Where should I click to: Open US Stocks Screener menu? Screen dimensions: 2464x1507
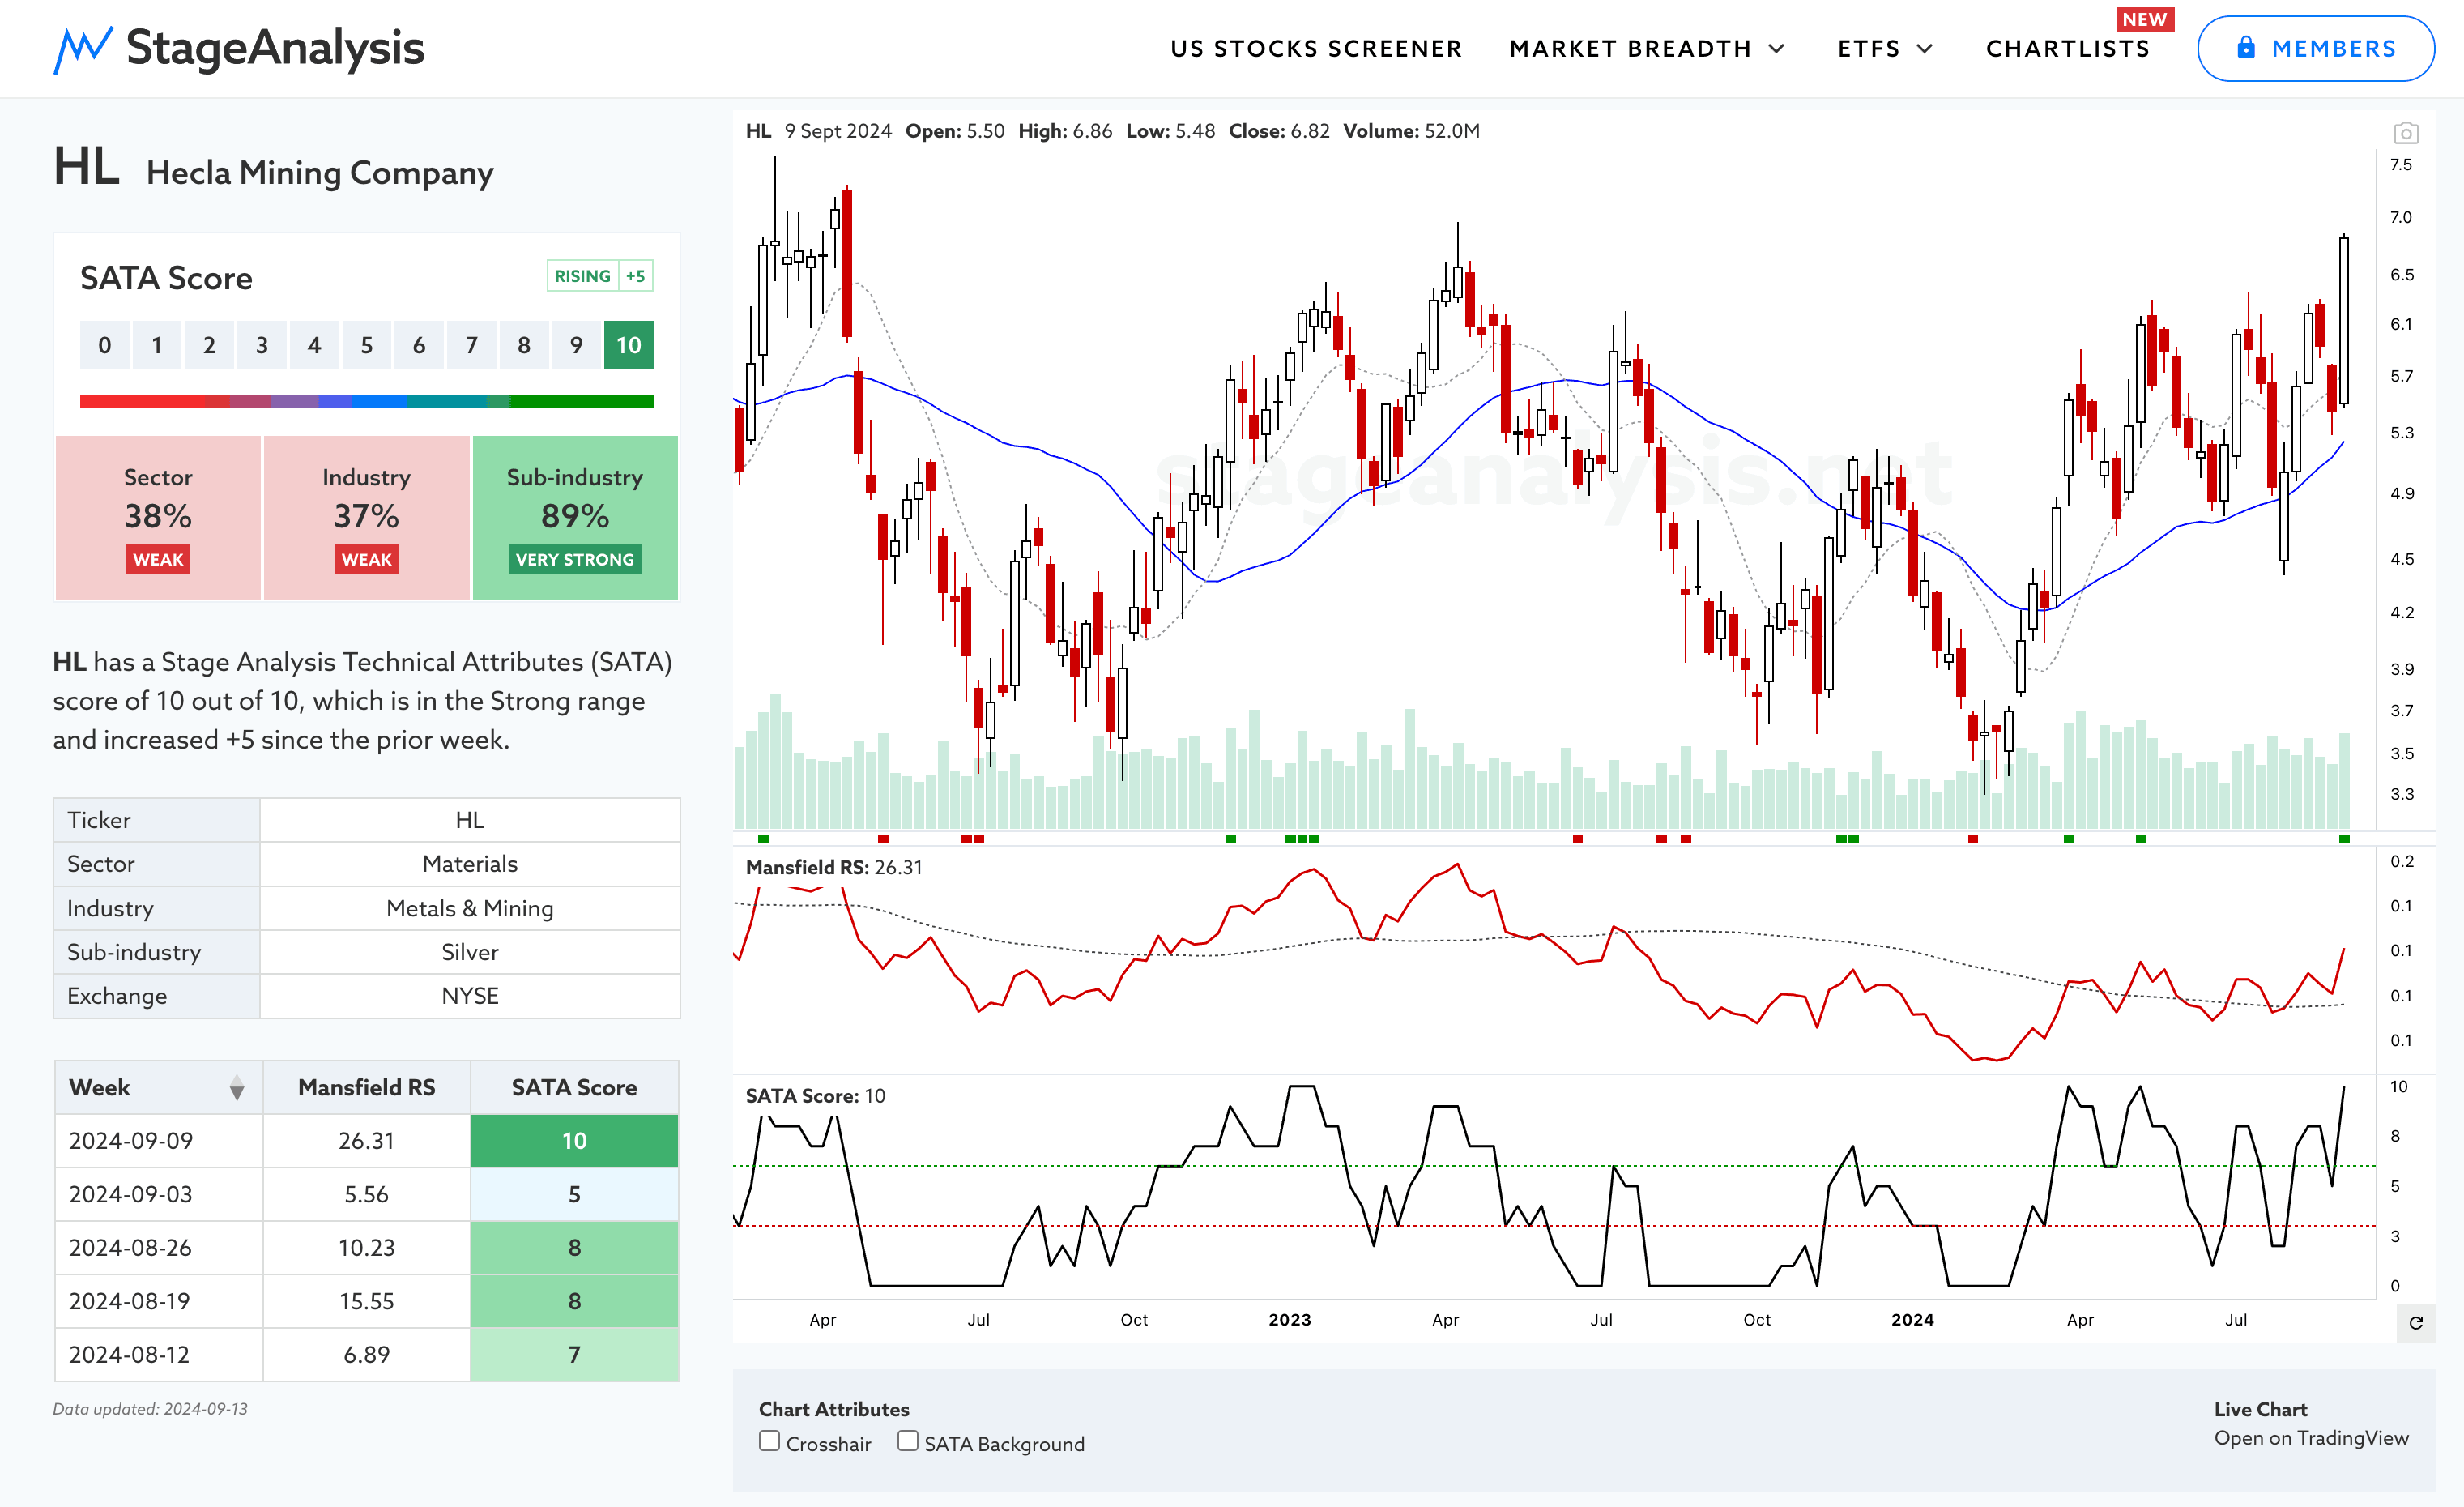(x=1316, y=48)
